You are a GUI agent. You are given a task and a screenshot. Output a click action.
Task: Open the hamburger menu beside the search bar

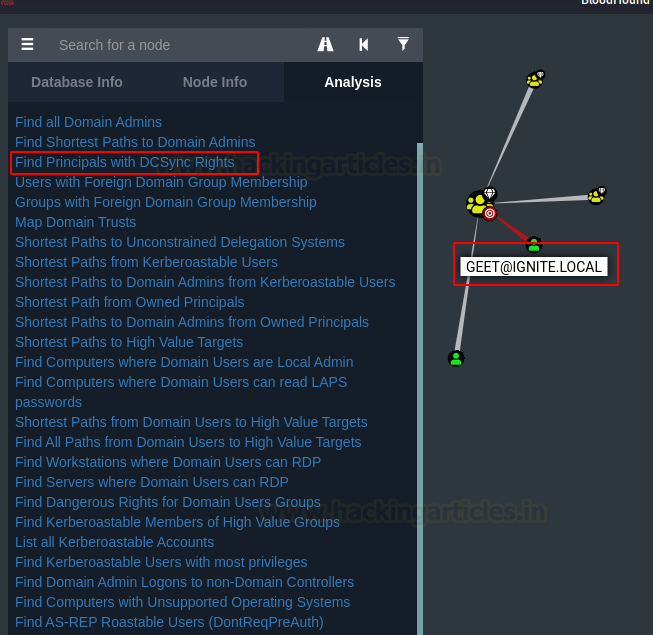click(27, 44)
